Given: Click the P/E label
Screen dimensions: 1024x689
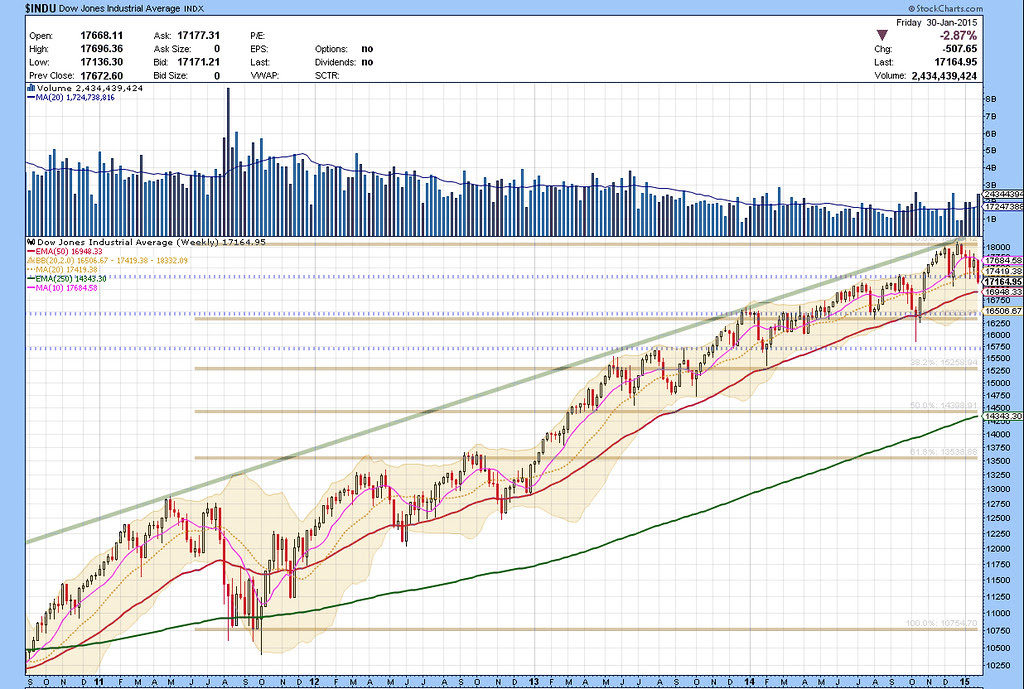Looking at the screenshot, I should (257, 35).
